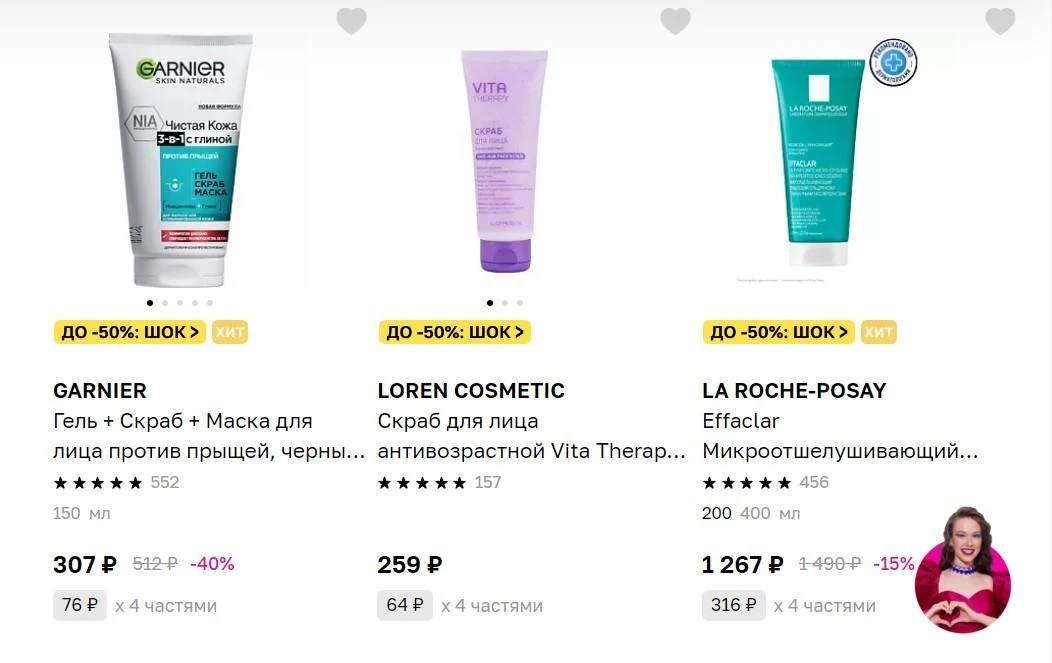Image resolution: width=1052 pixels, height=663 pixels.
Task: Select last image dot under Garnier photo
Action: point(210,303)
